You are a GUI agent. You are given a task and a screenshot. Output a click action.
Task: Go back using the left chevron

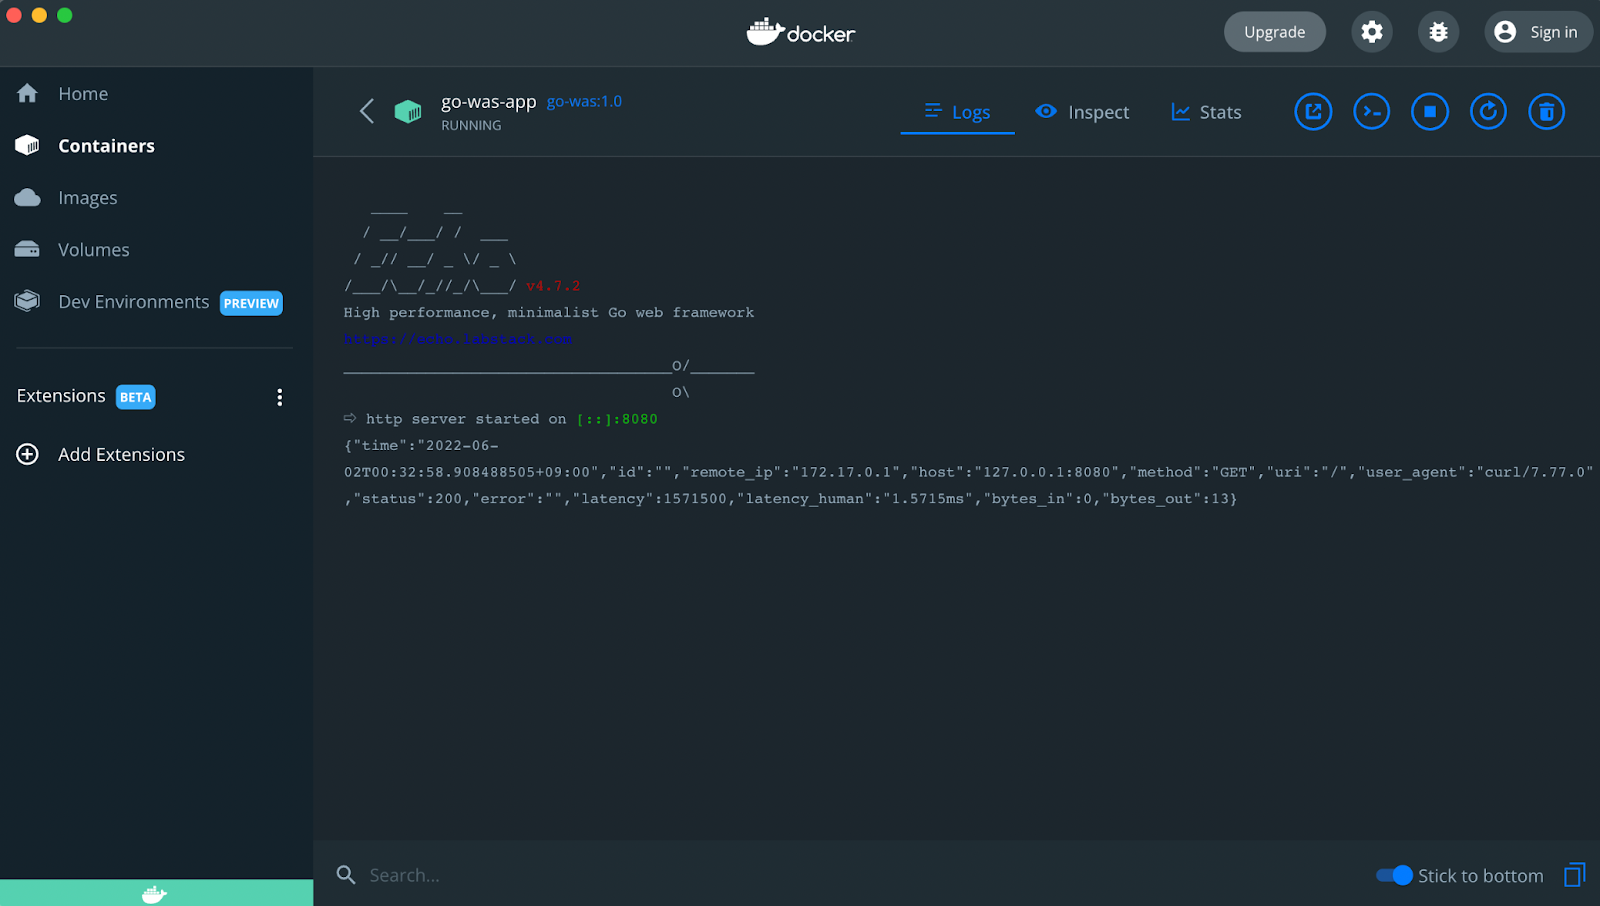[x=367, y=111]
